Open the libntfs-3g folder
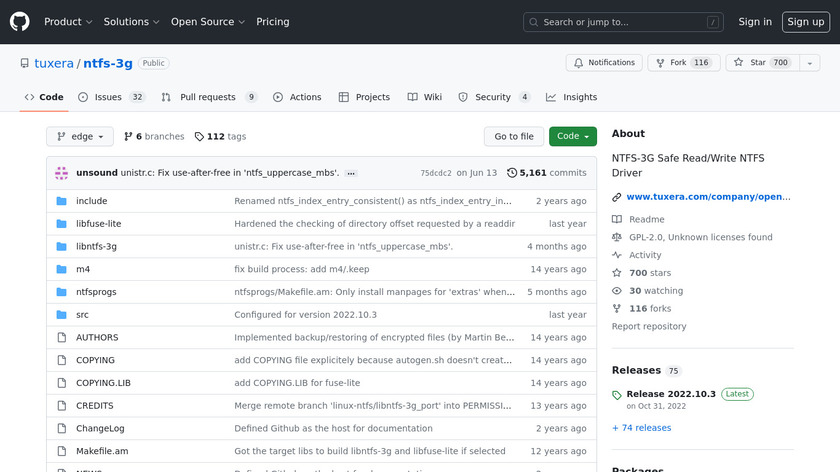Screen dimensions: 840x472 tap(96, 246)
